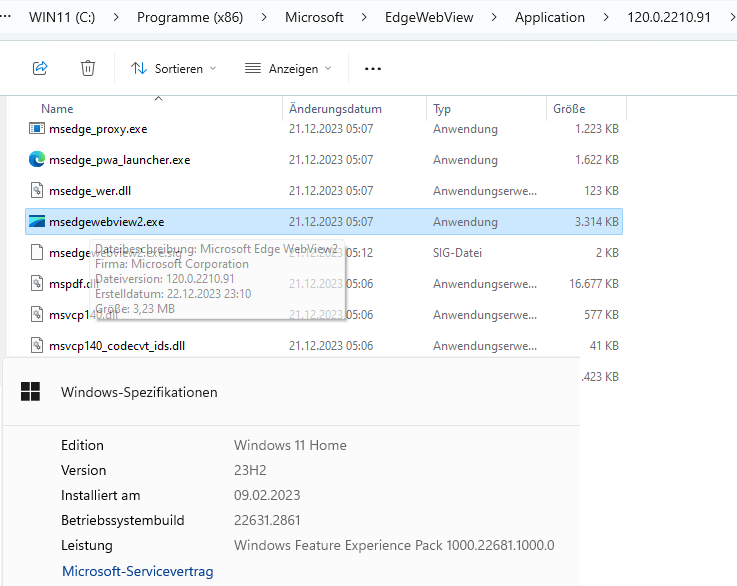Click the SIG-Datei type cell
The image size is (737, 586).
click(x=457, y=253)
